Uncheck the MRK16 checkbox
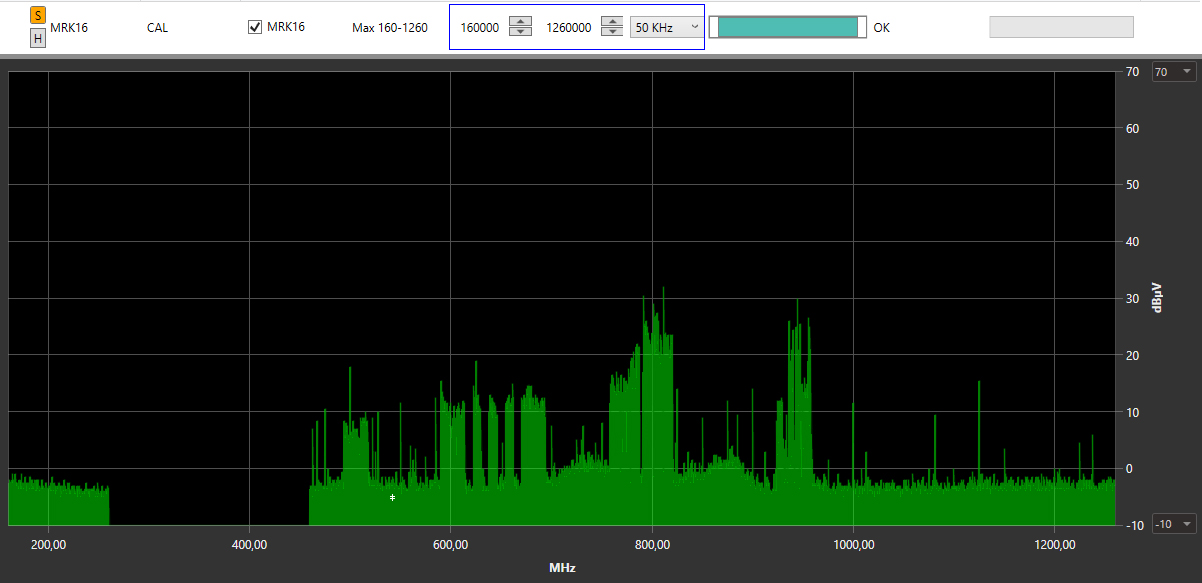This screenshot has width=1202, height=583. (x=255, y=27)
